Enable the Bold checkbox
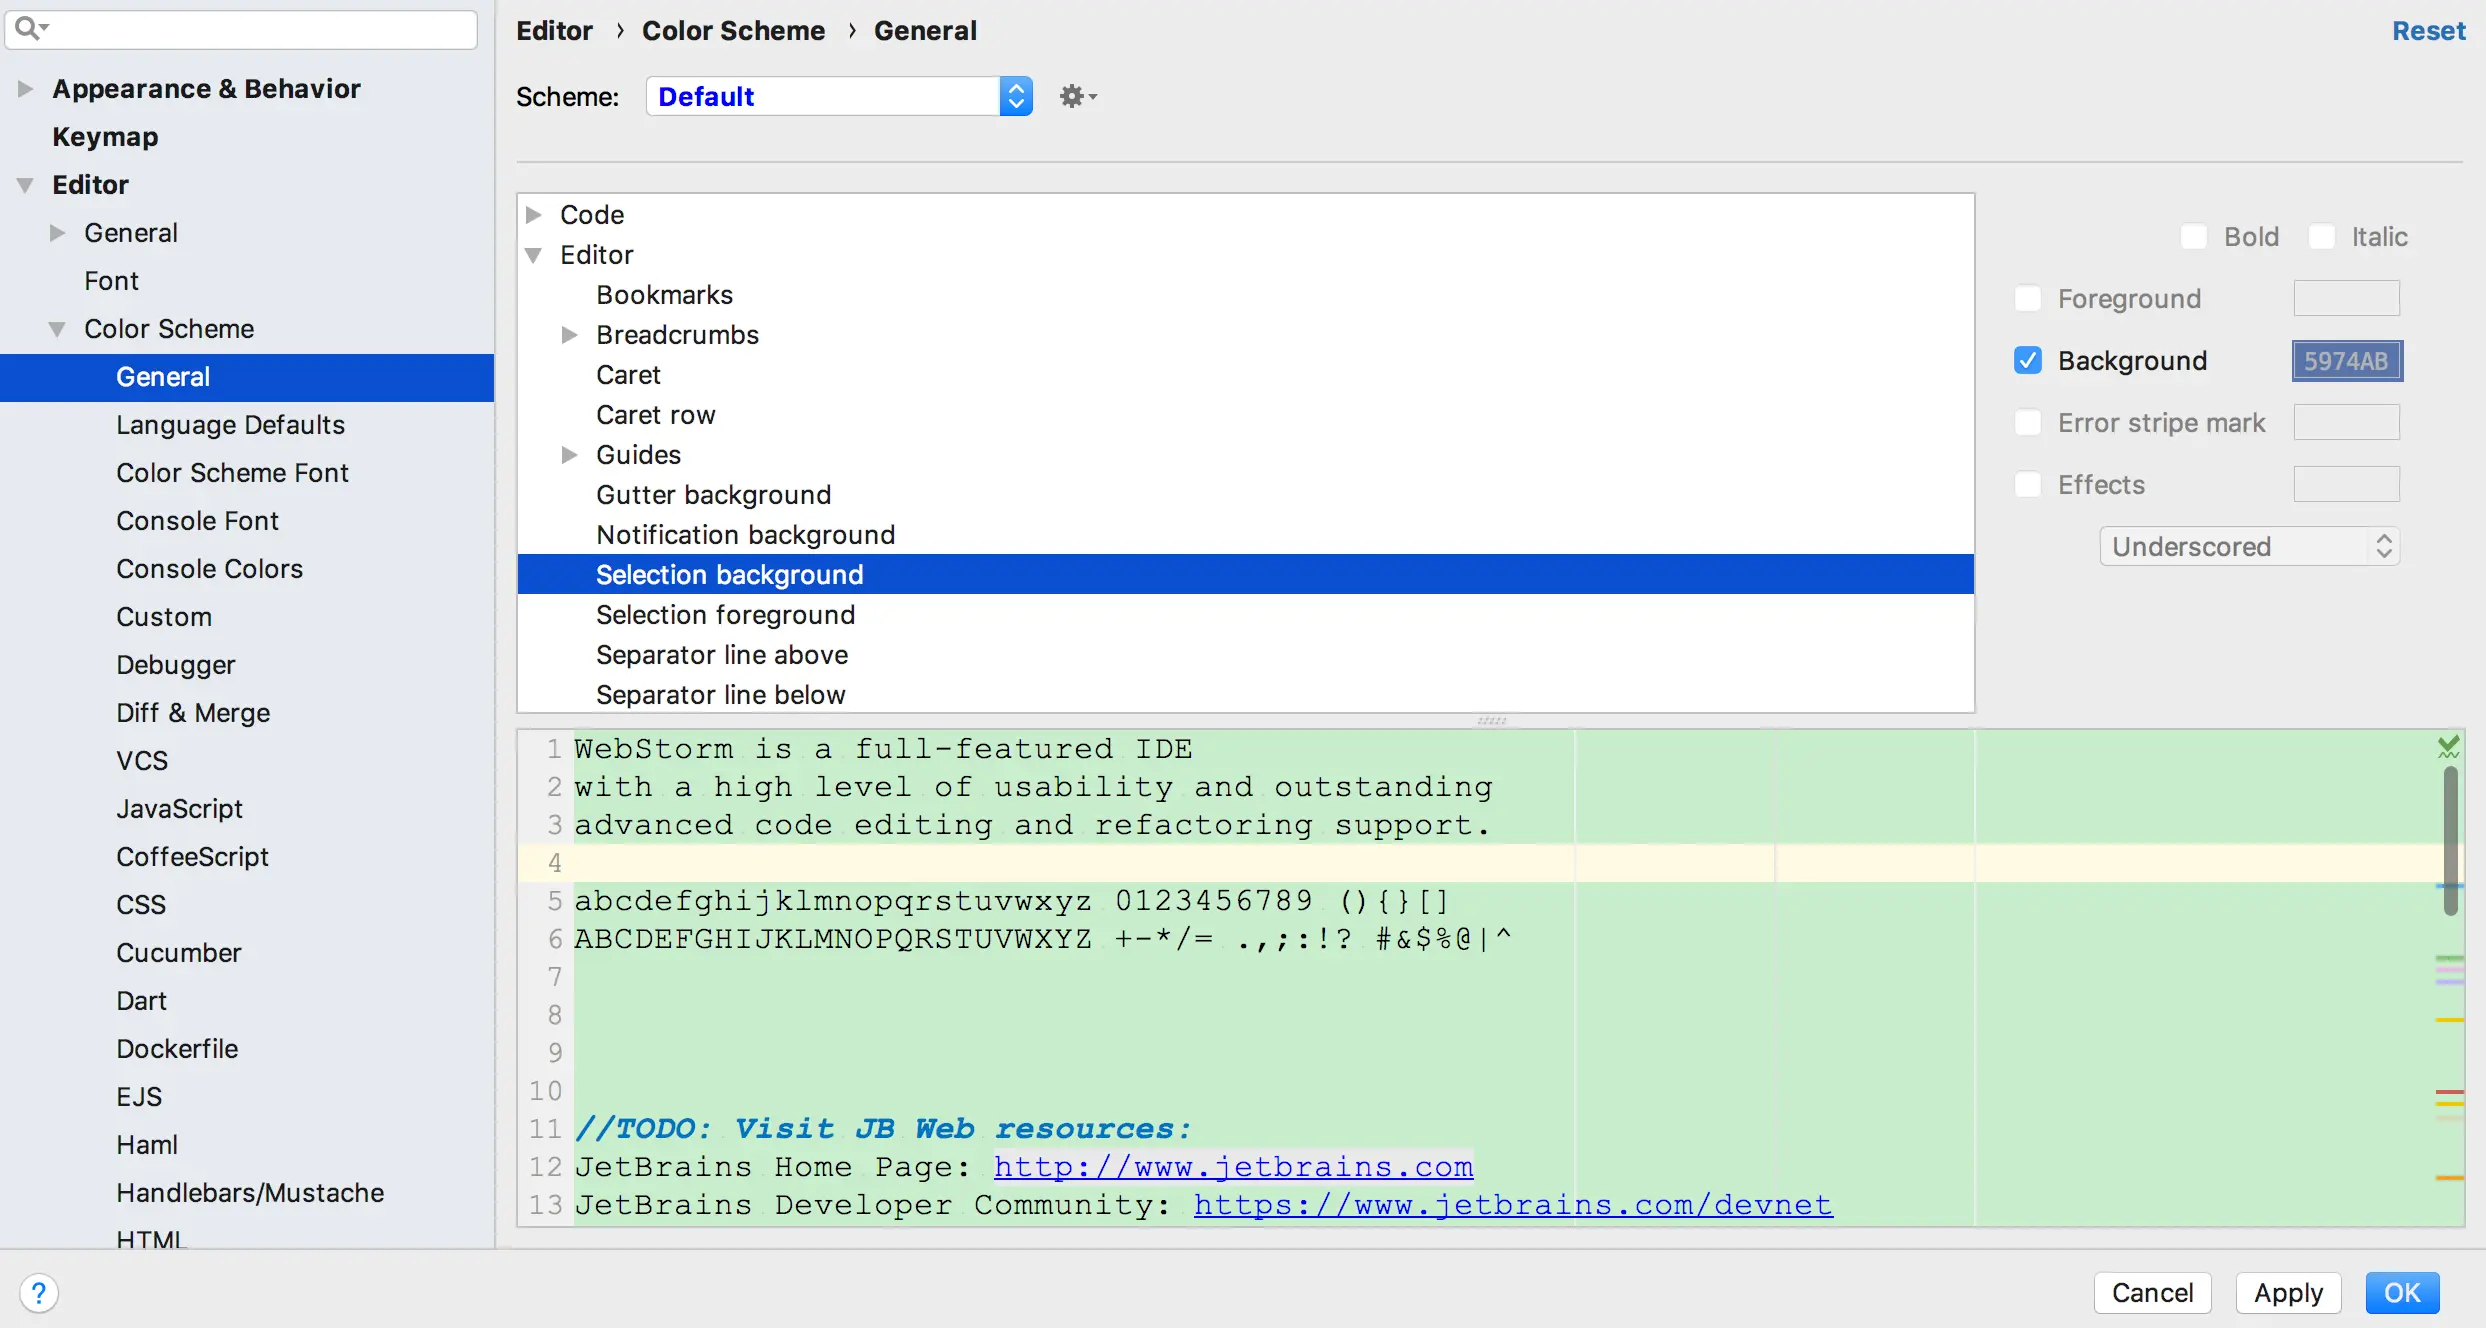The height and width of the screenshot is (1328, 2486). pos(2193,237)
